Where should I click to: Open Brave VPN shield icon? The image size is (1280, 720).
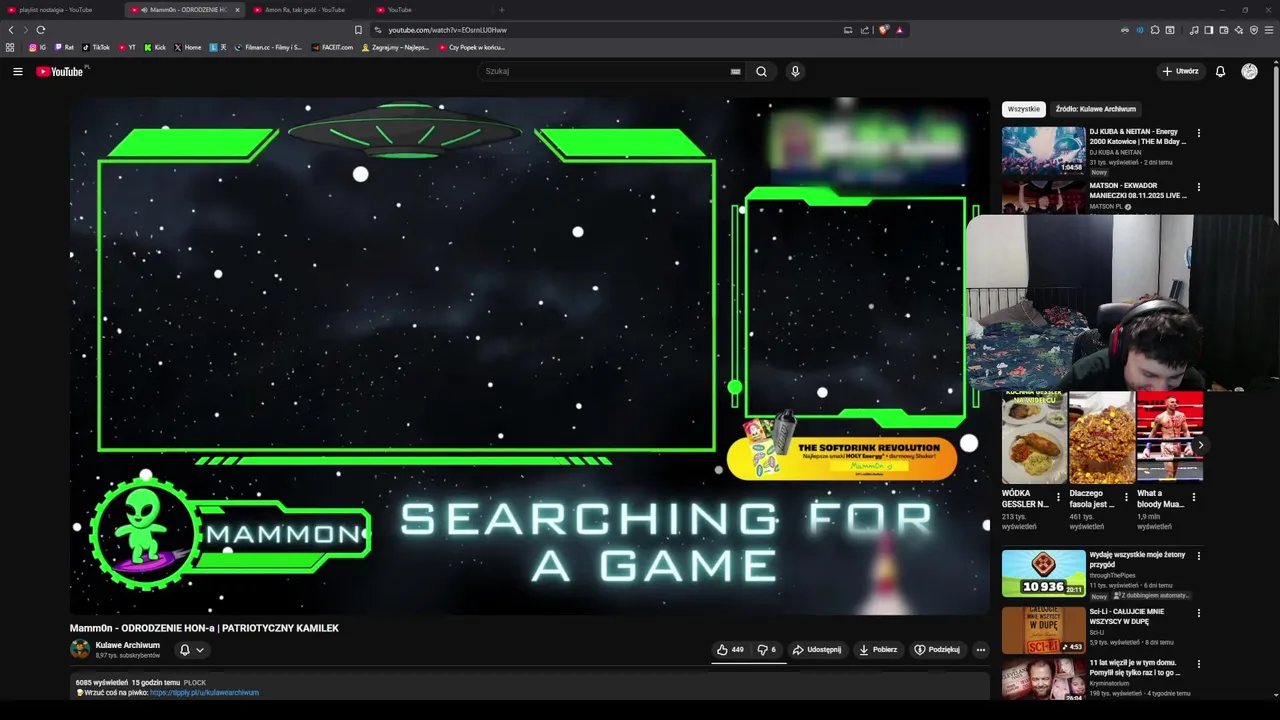(1254, 30)
